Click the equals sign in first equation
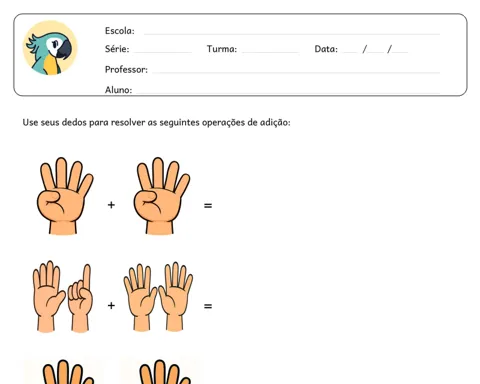 pos(208,206)
